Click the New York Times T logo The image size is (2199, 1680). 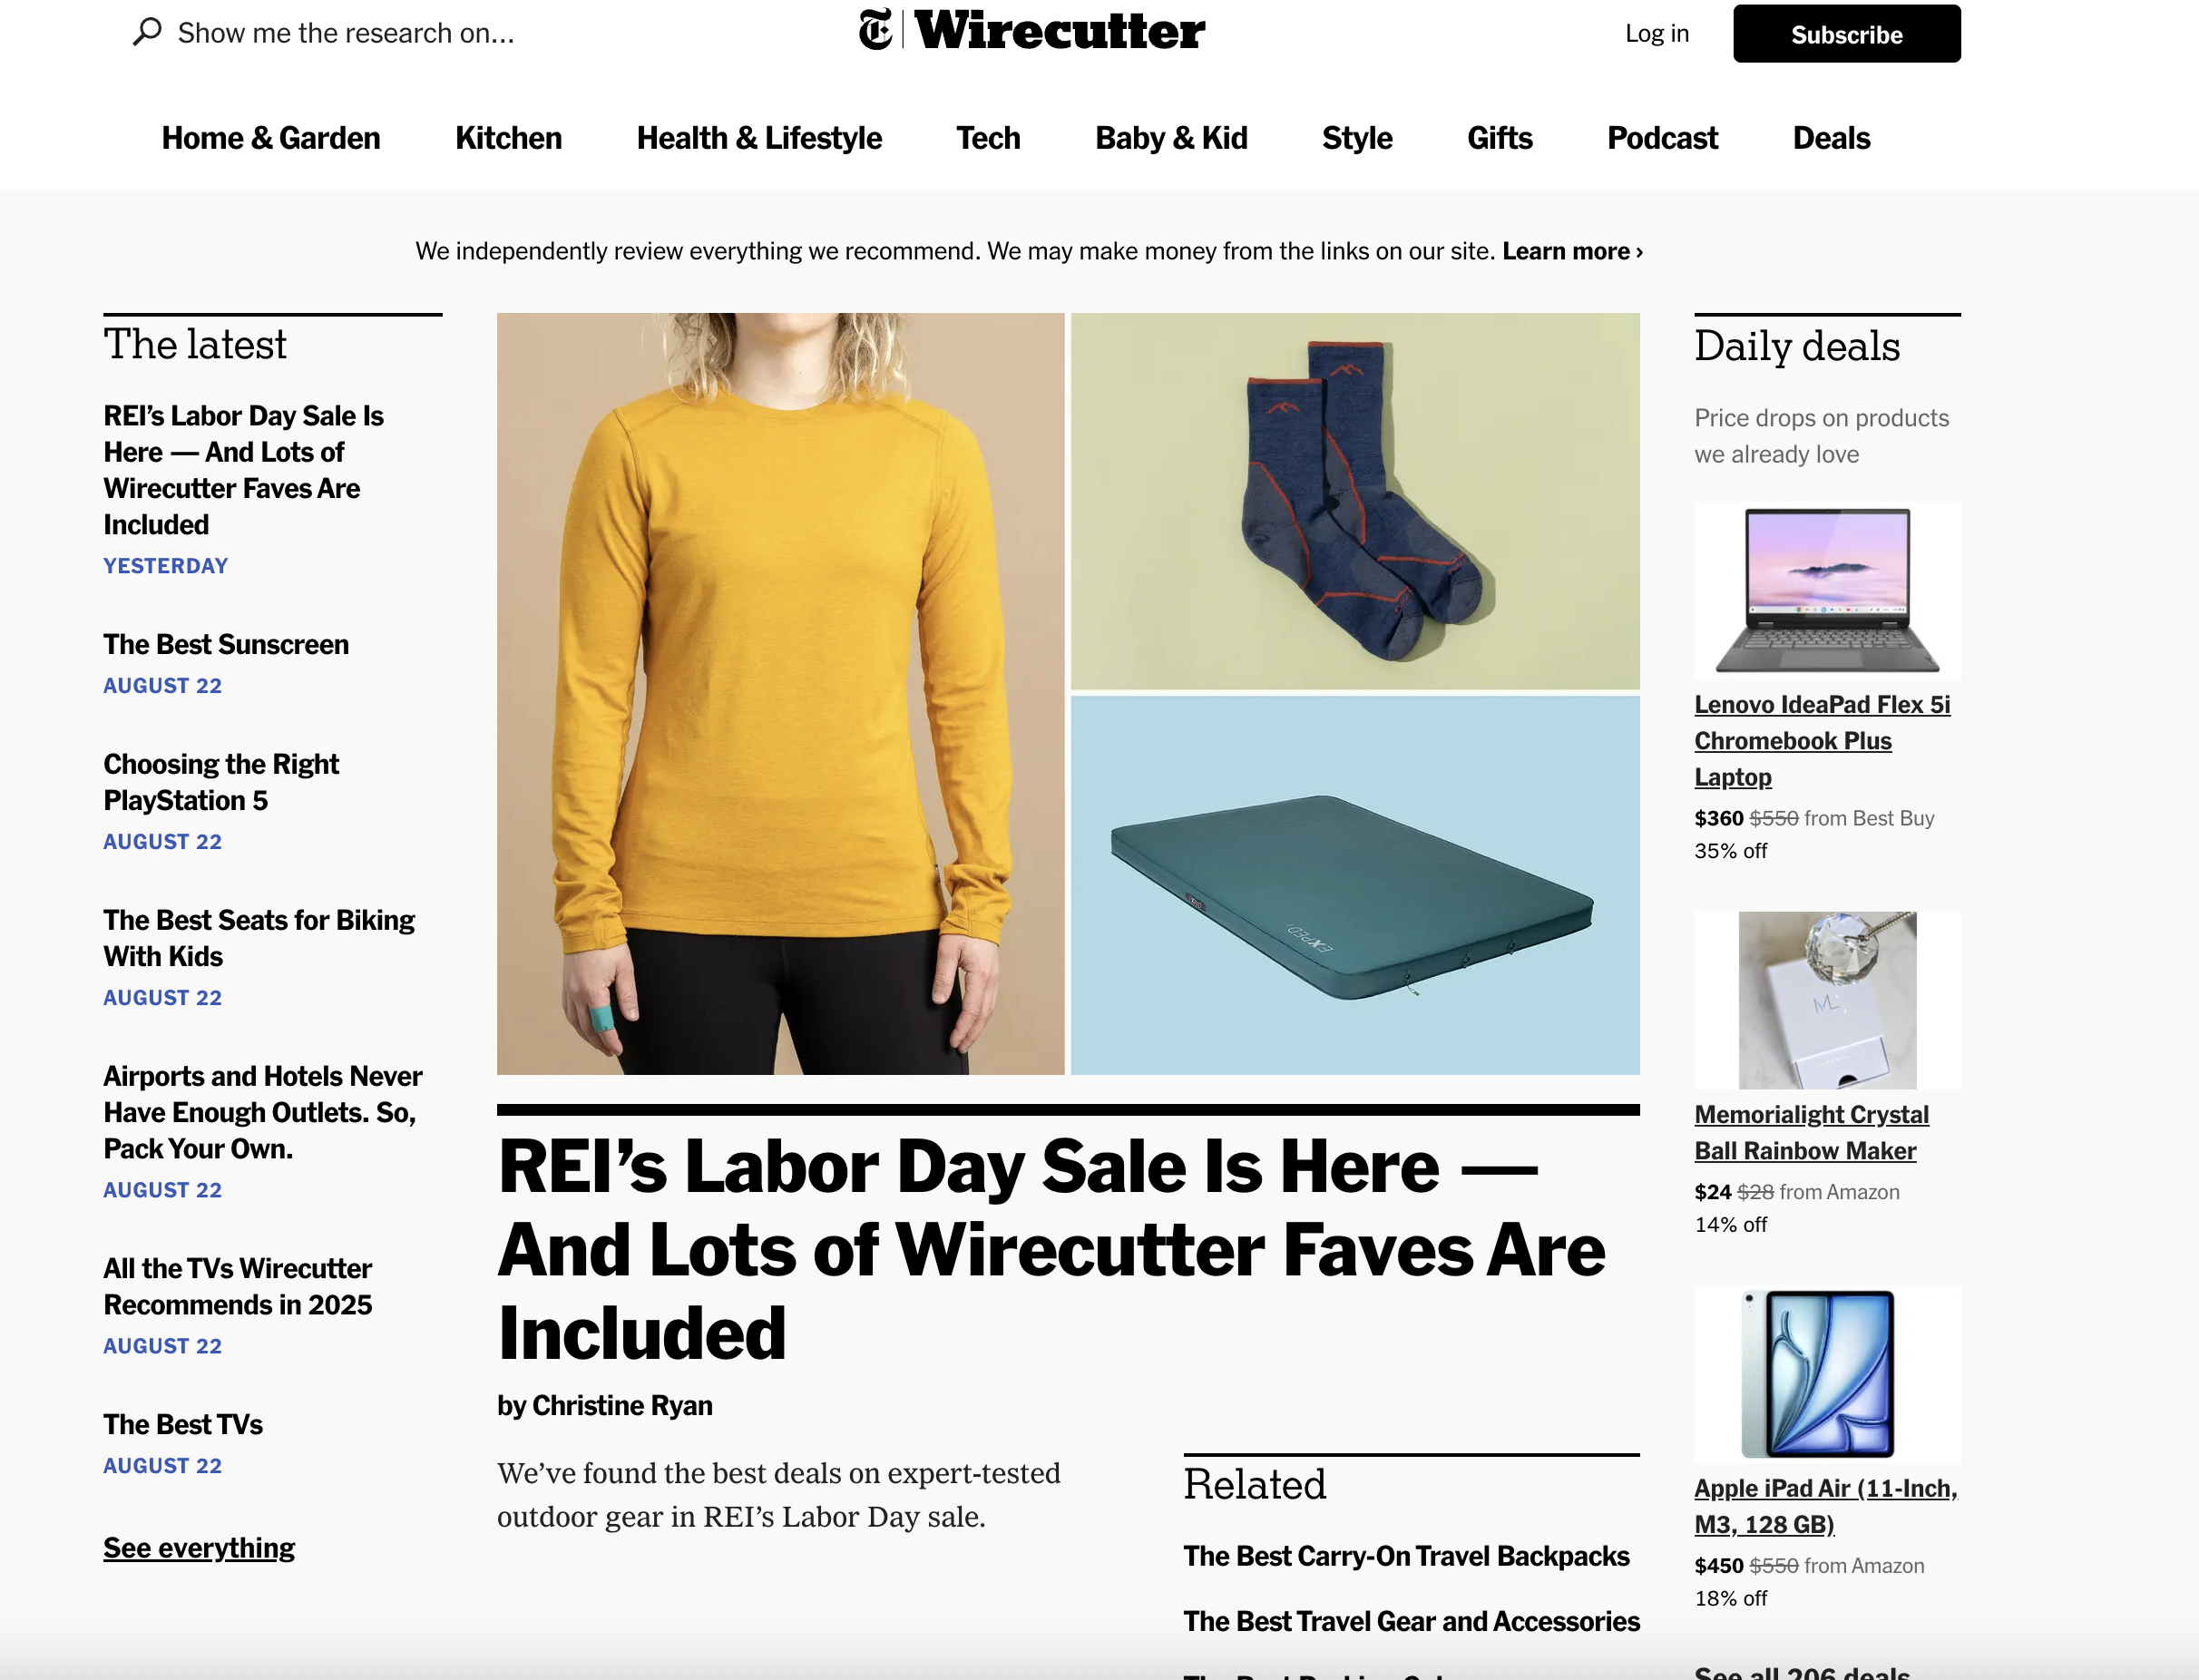pyautogui.click(x=875, y=30)
